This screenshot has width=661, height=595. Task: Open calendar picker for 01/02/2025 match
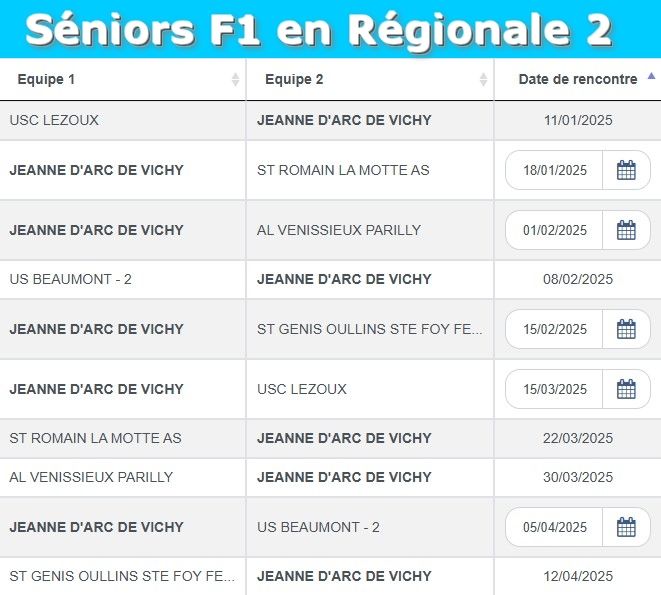(626, 230)
